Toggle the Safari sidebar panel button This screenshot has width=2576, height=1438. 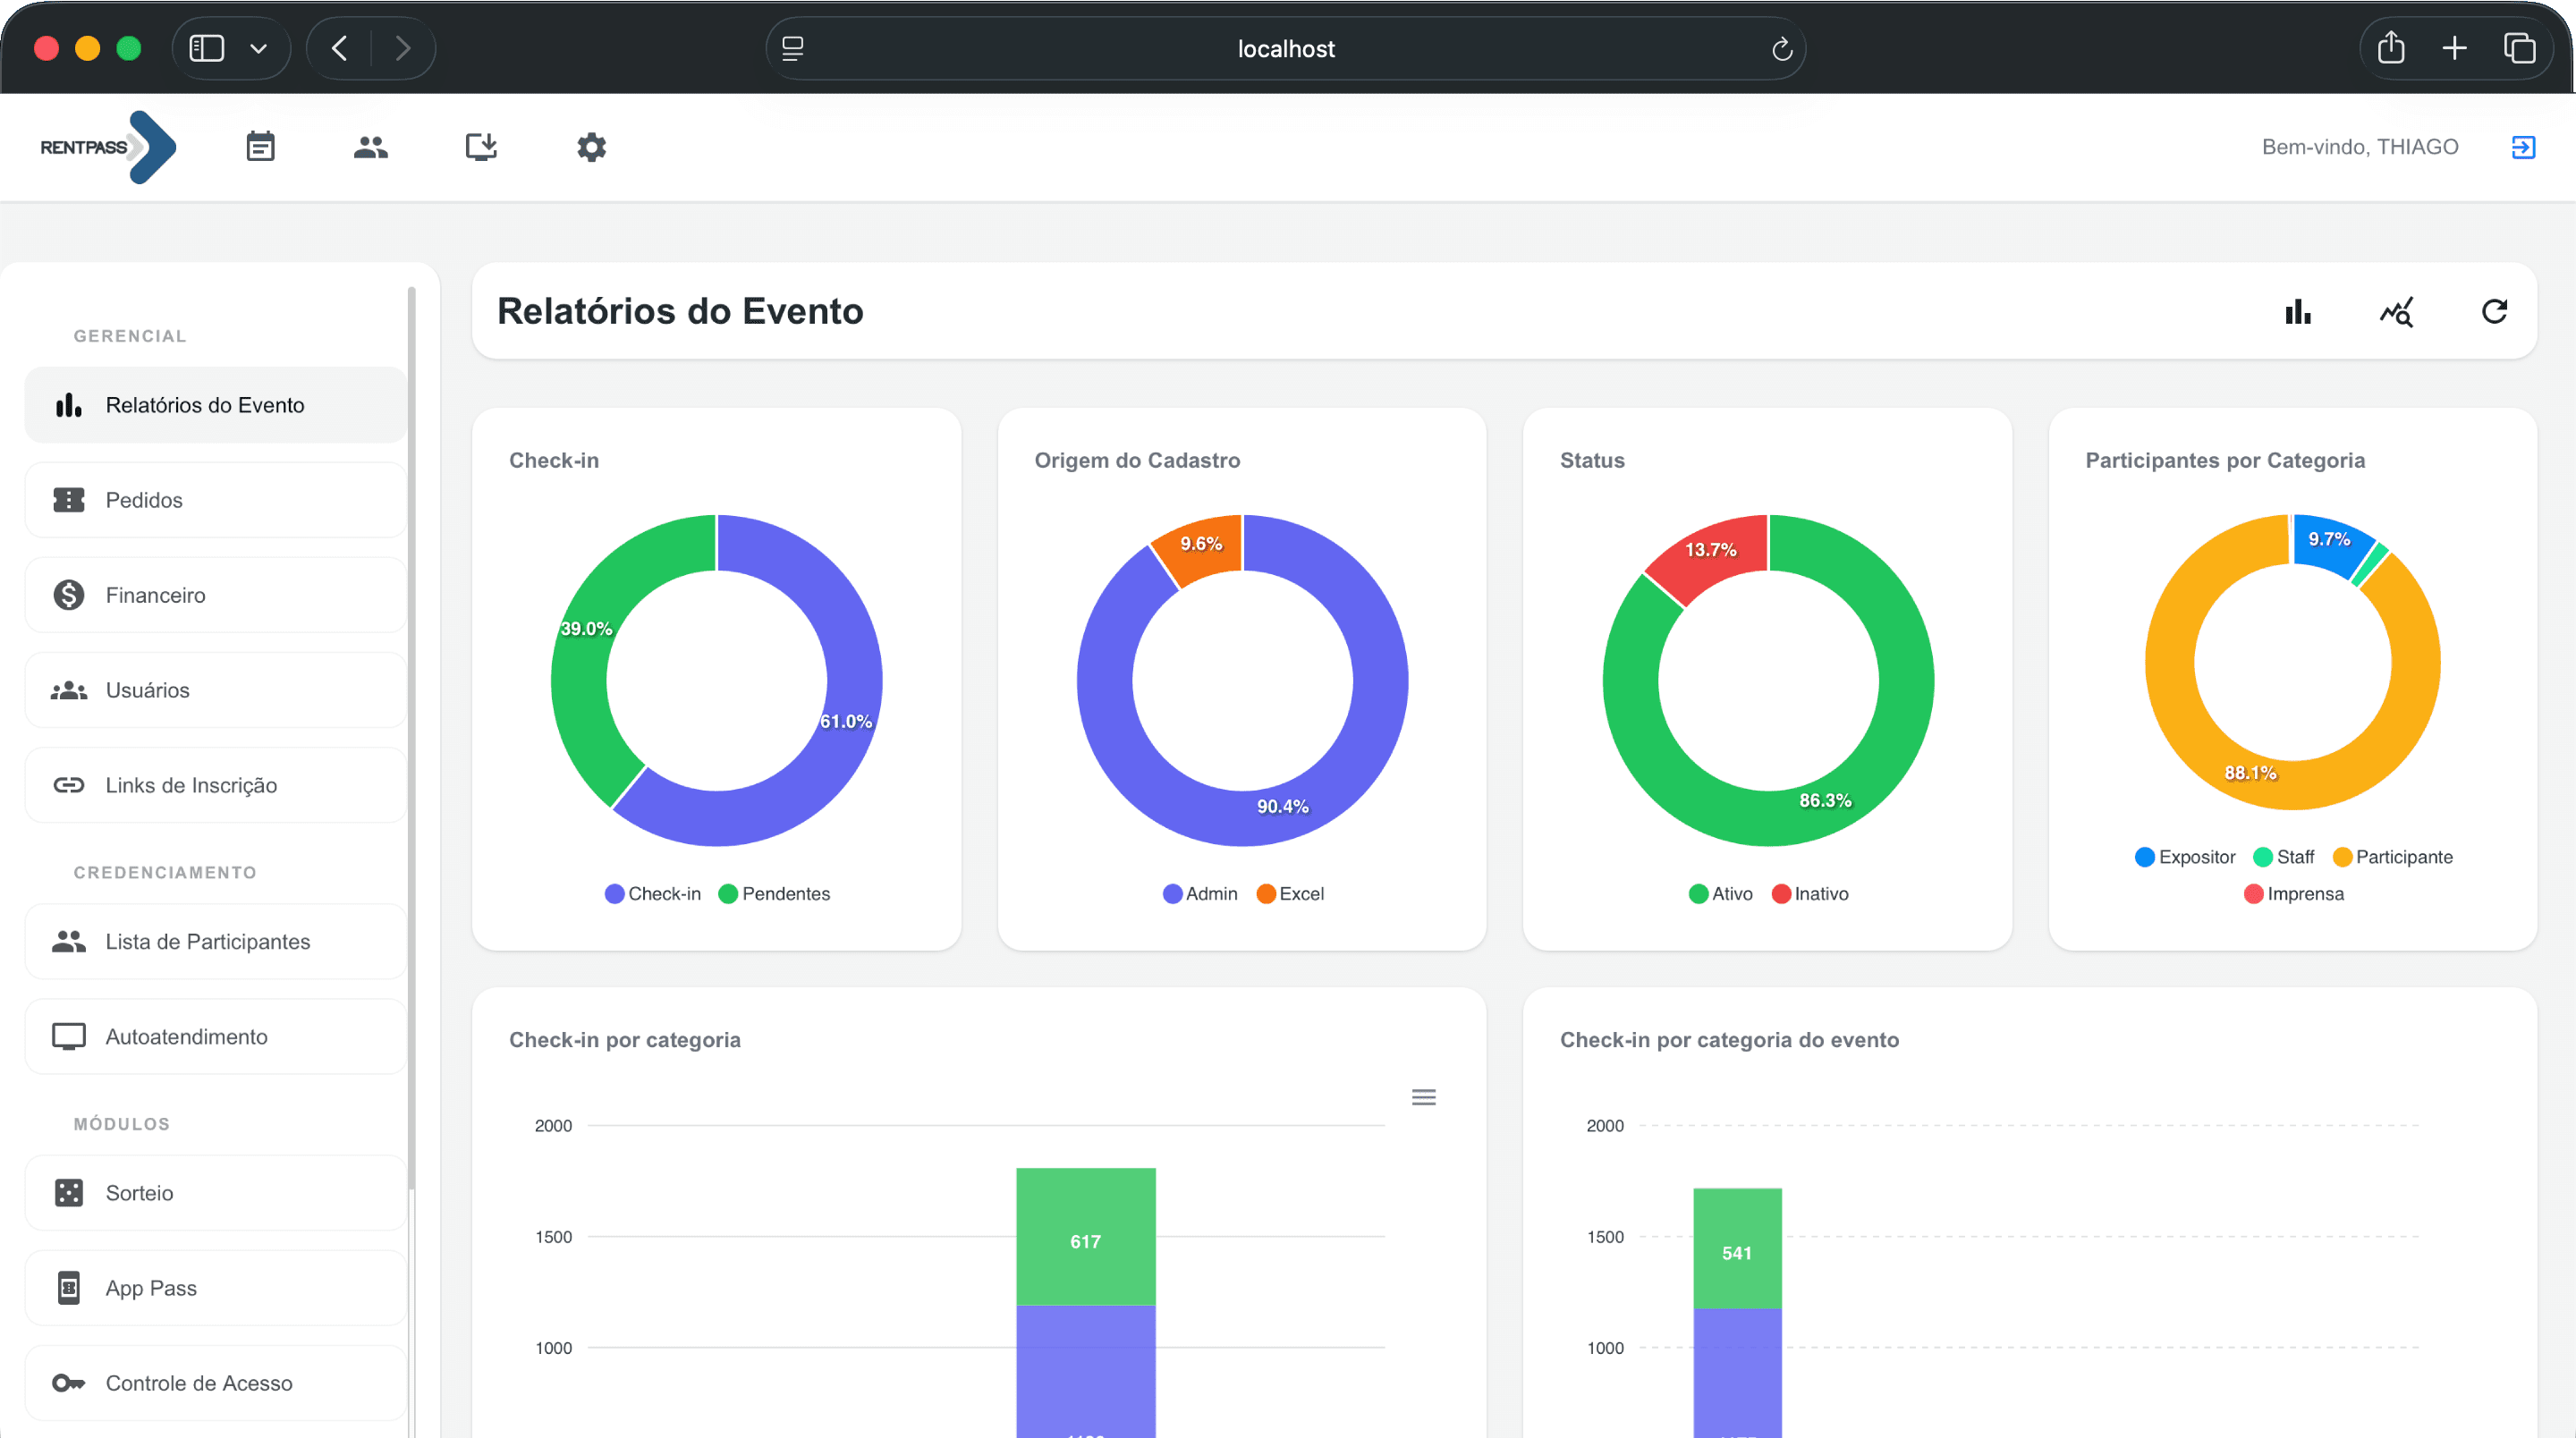point(206,48)
